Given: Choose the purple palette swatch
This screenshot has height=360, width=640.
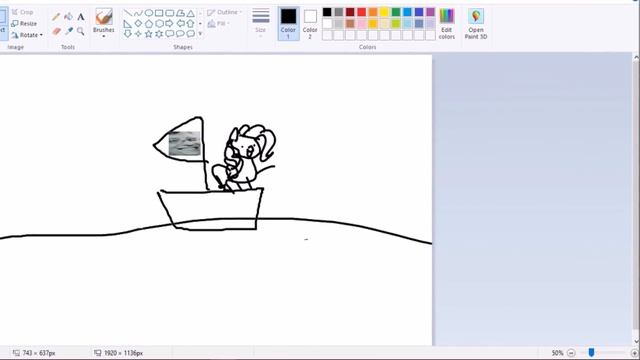Looking at the screenshot, I should coord(430,12).
